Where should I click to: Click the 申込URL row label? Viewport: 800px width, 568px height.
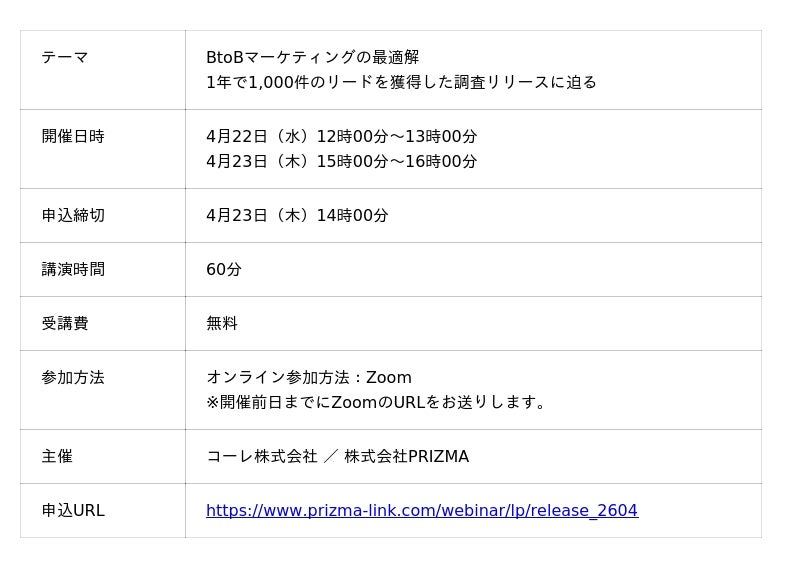(73, 511)
